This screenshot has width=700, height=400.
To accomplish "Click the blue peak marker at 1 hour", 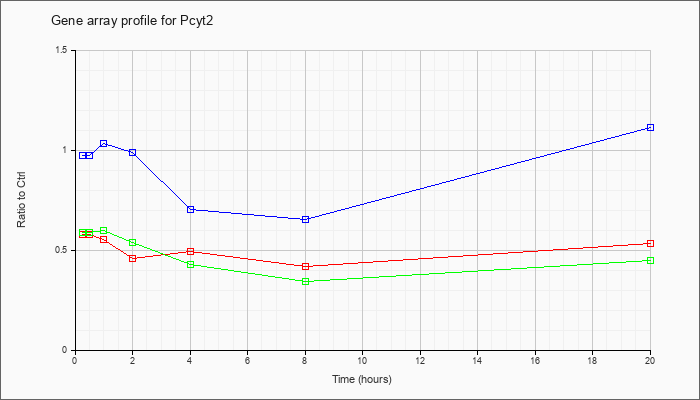I will pyautogui.click(x=103, y=144).
